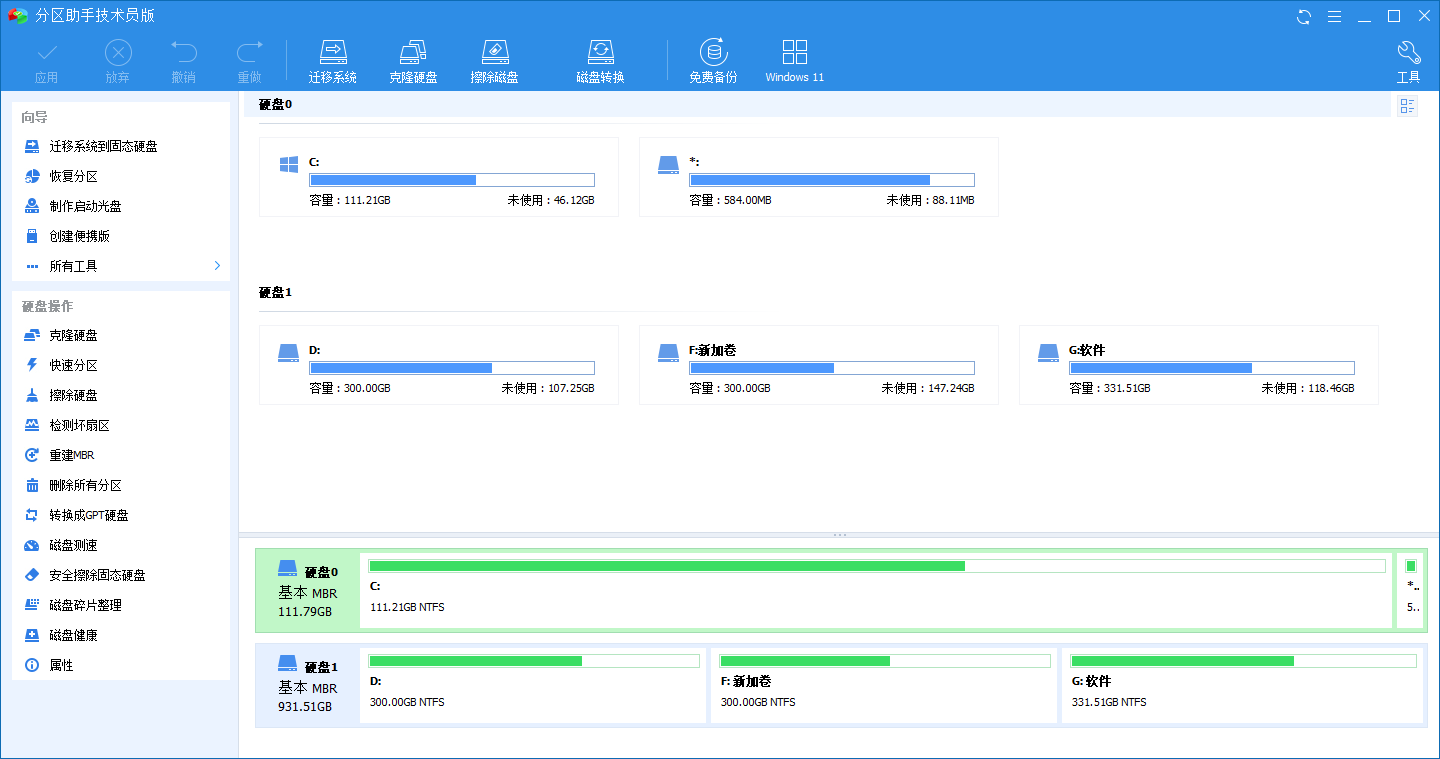Select the *: 584.00MB partition card
Screen dimensions: 1440x759
pos(819,177)
